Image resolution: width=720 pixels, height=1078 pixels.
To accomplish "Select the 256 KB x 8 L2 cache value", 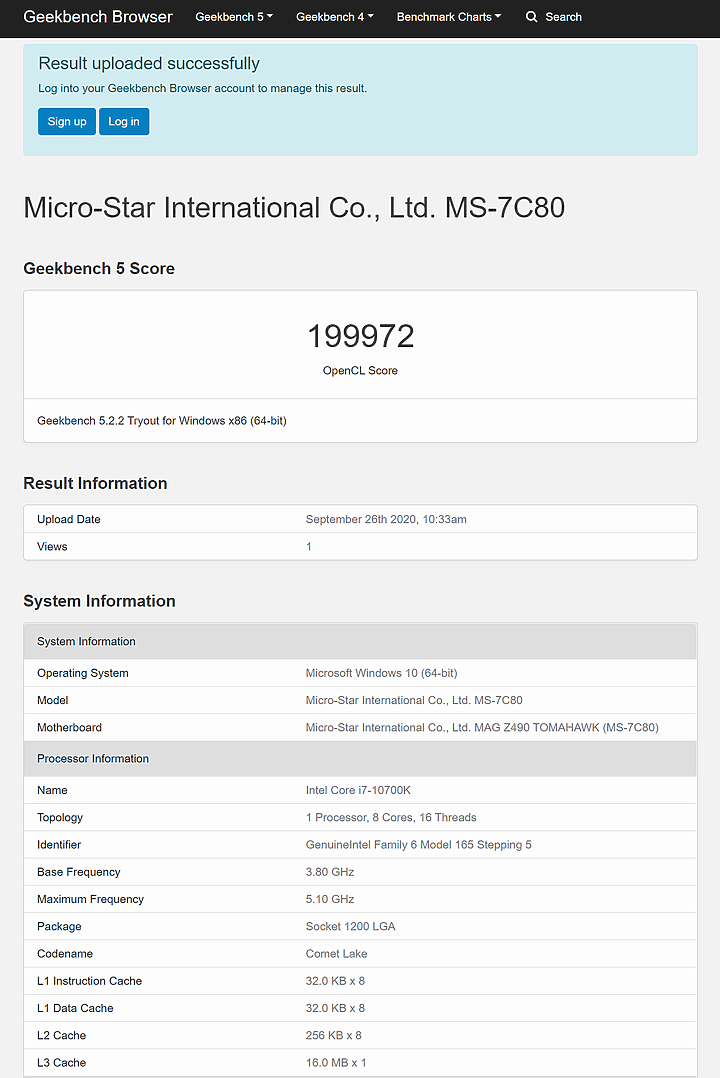I will [x=334, y=1035].
